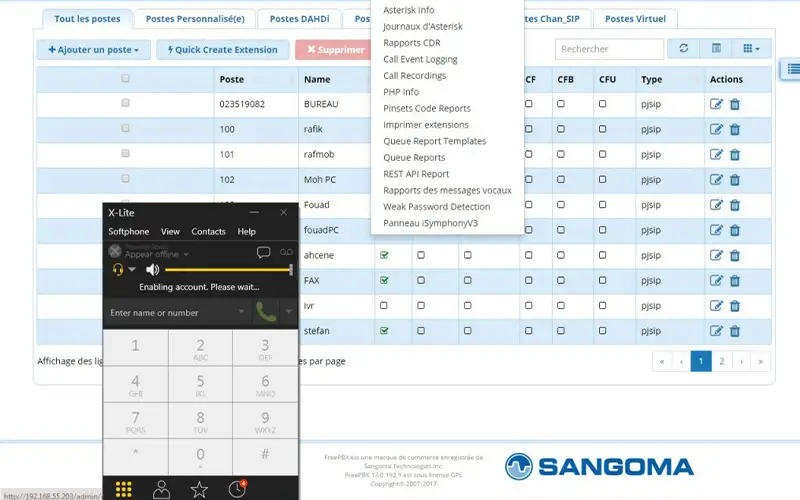The width and height of the screenshot is (800, 500).
Task: Tick the checkbox for extension 101 row
Action: (x=125, y=154)
